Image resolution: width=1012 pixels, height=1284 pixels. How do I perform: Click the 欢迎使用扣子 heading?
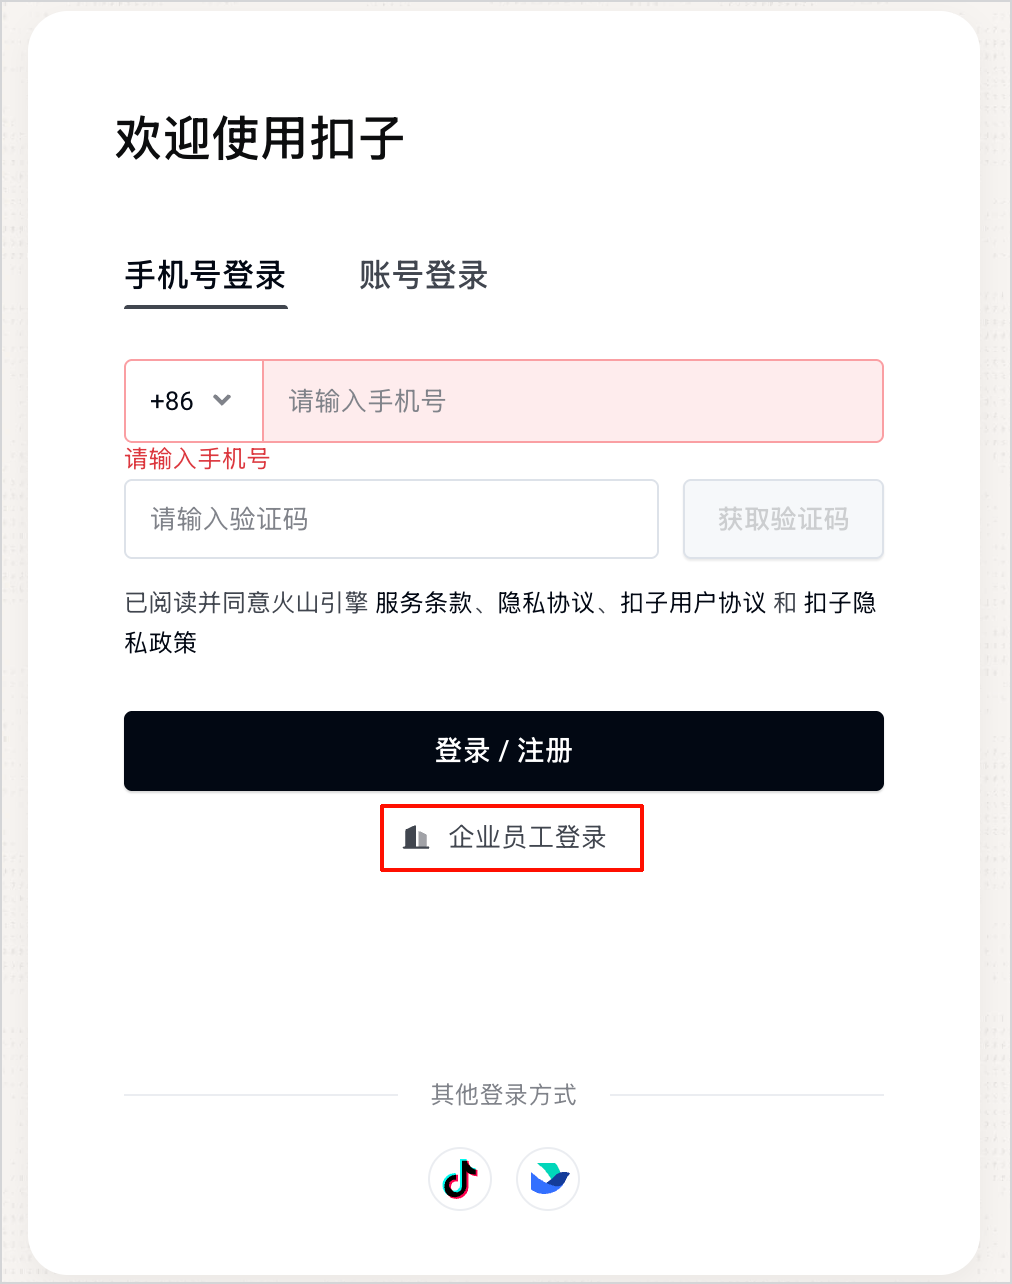(x=260, y=138)
